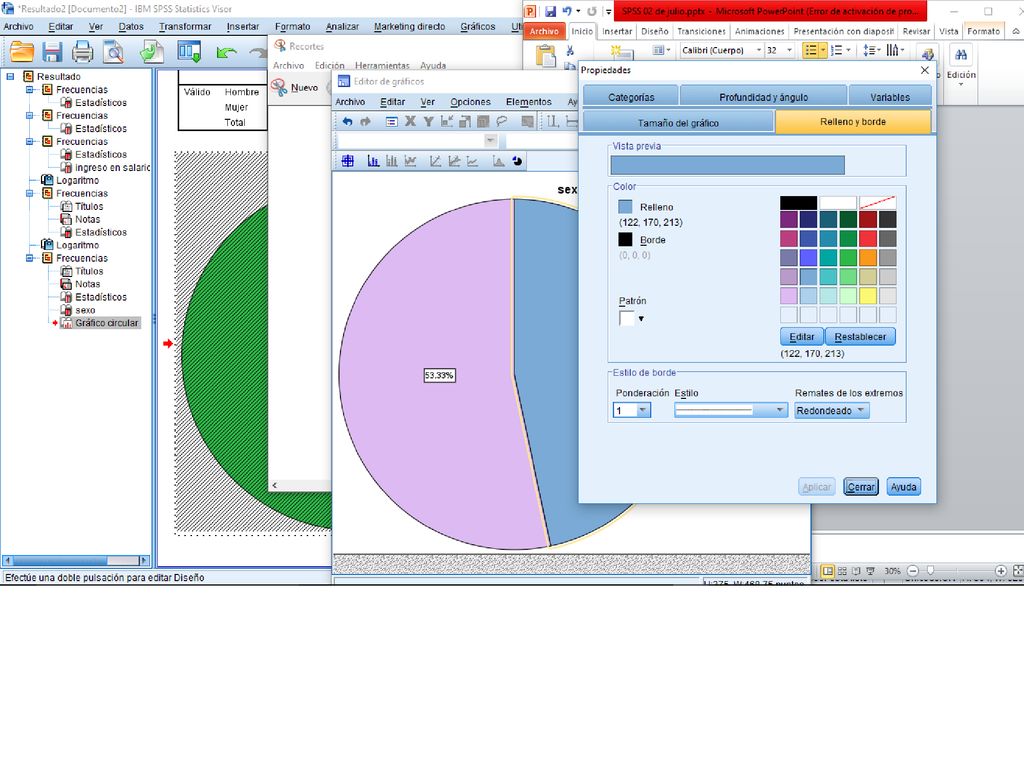This screenshot has width=1024, height=768.
Task: Switch to the Profundidad y ángulo tab
Action: [763, 97]
